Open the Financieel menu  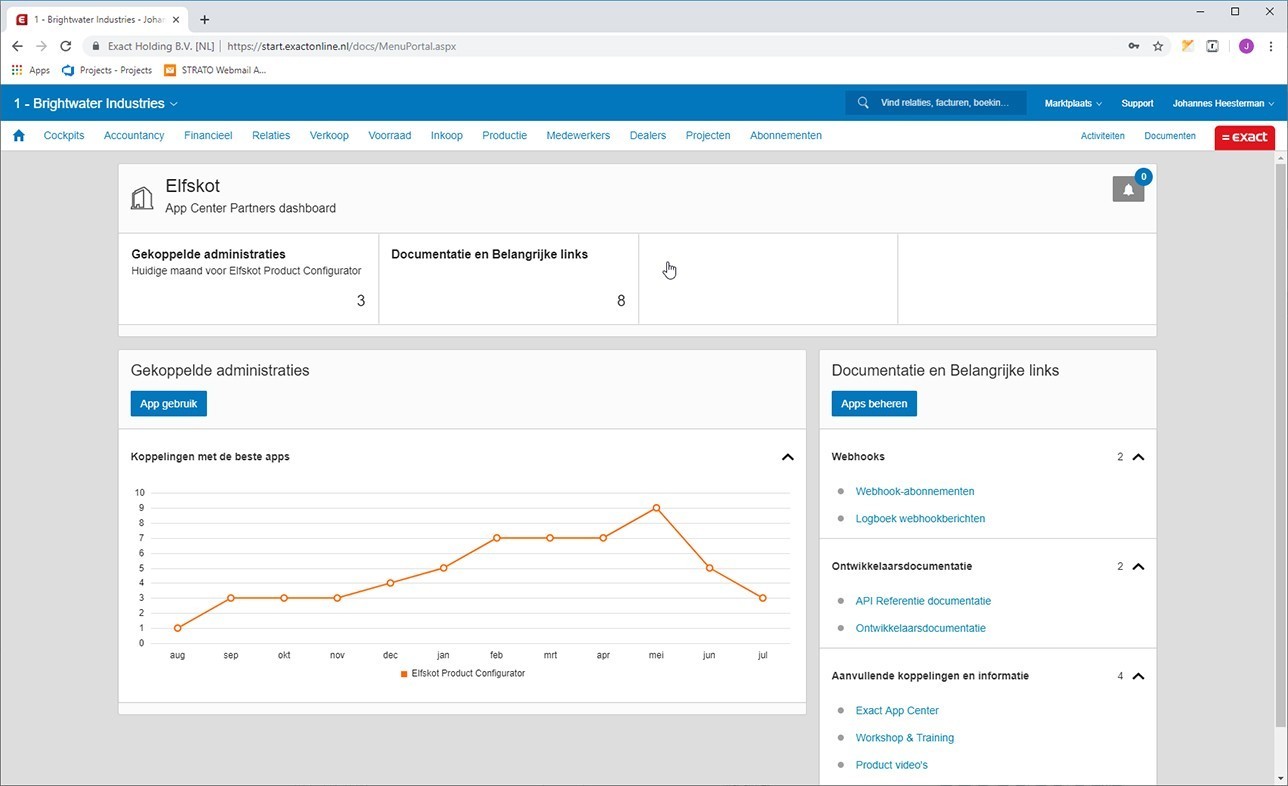[x=208, y=135]
